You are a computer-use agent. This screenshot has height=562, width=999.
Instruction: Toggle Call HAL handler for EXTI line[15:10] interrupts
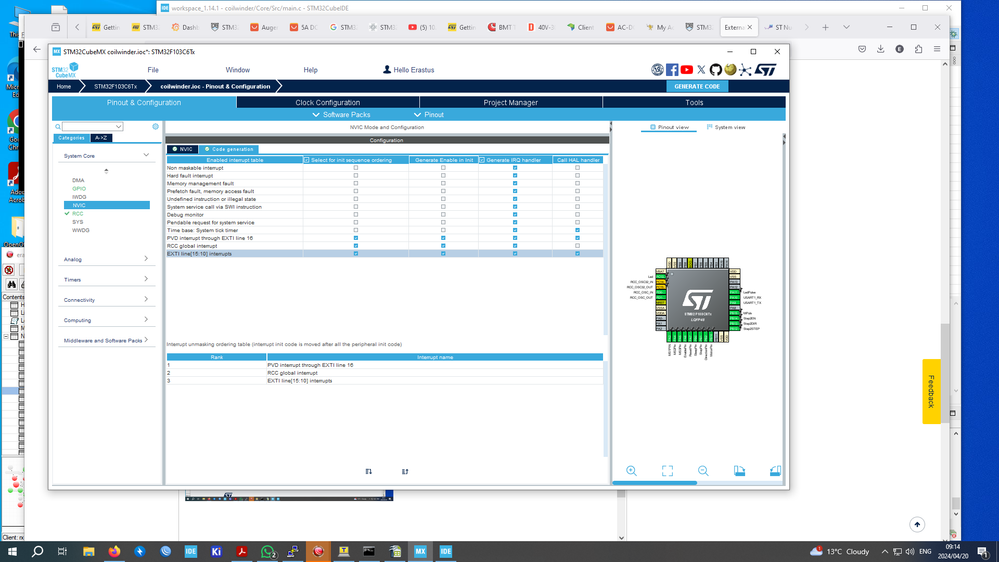pyautogui.click(x=577, y=254)
